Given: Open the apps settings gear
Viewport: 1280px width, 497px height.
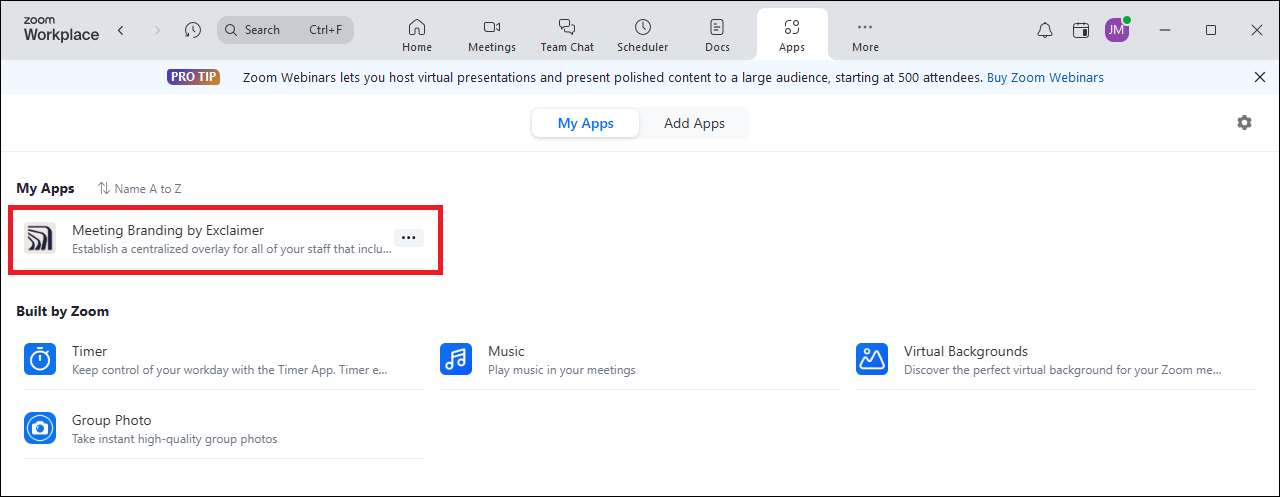Looking at the screenshot, I should coord(1244,123).
